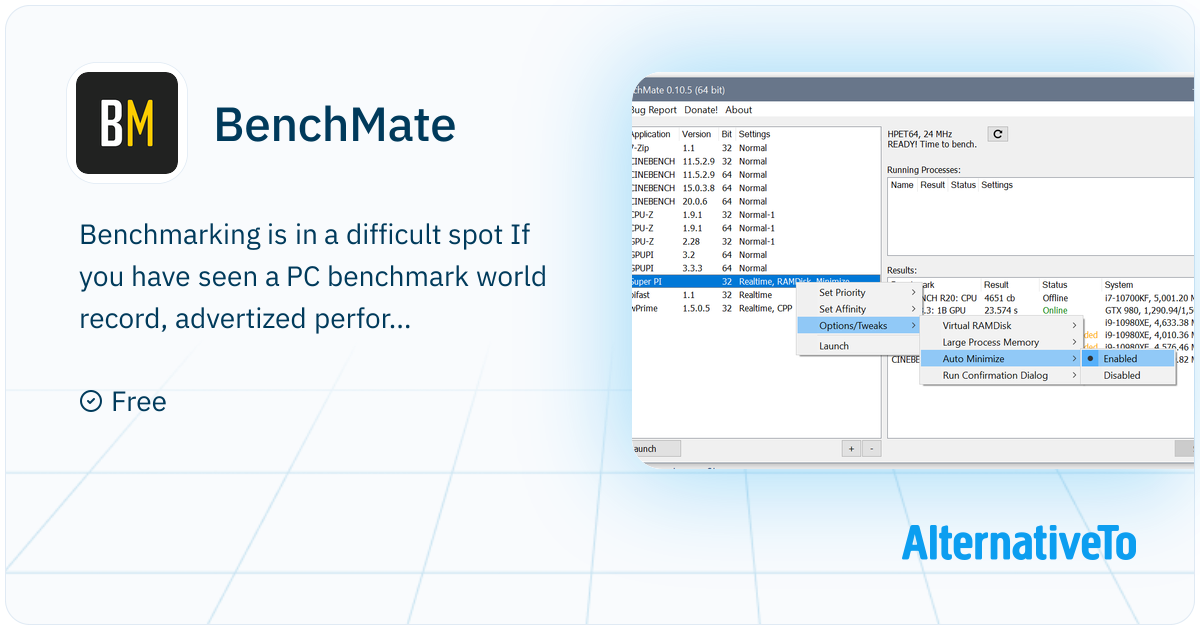Screen dimensions: 1200x630
Task: Expand the Large Process Memory submenu
Action: [x=1000, y=343]
